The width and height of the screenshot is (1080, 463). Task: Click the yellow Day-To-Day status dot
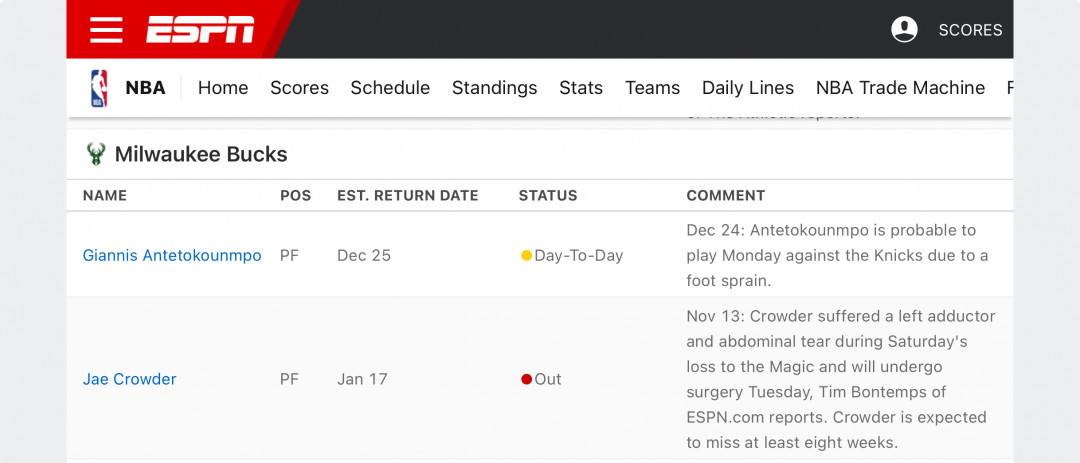pyautogui.click(x=526, y=256)
